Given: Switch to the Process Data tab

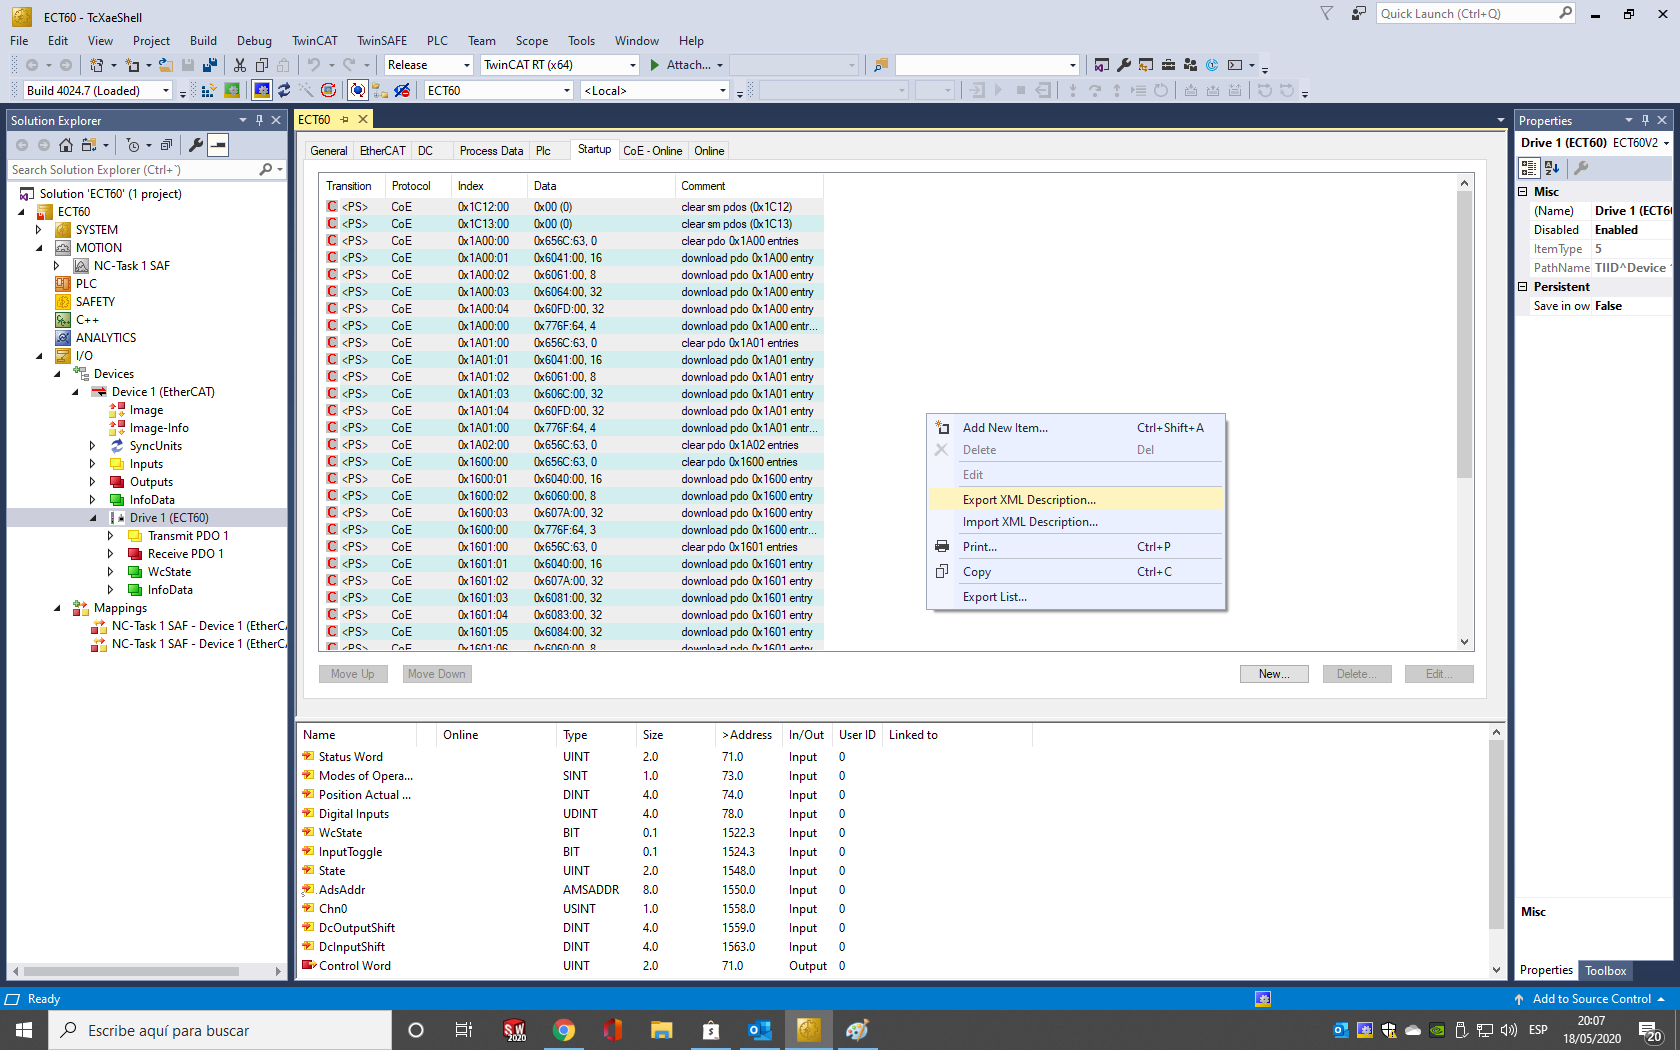Looking at the screenshot, I should point(491,151).
